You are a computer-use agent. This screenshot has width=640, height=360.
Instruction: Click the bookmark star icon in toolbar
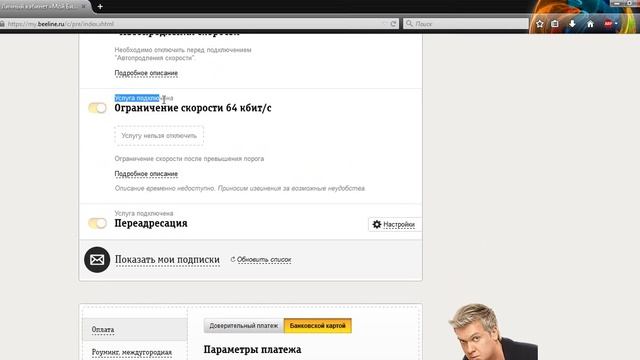[540, 24]
